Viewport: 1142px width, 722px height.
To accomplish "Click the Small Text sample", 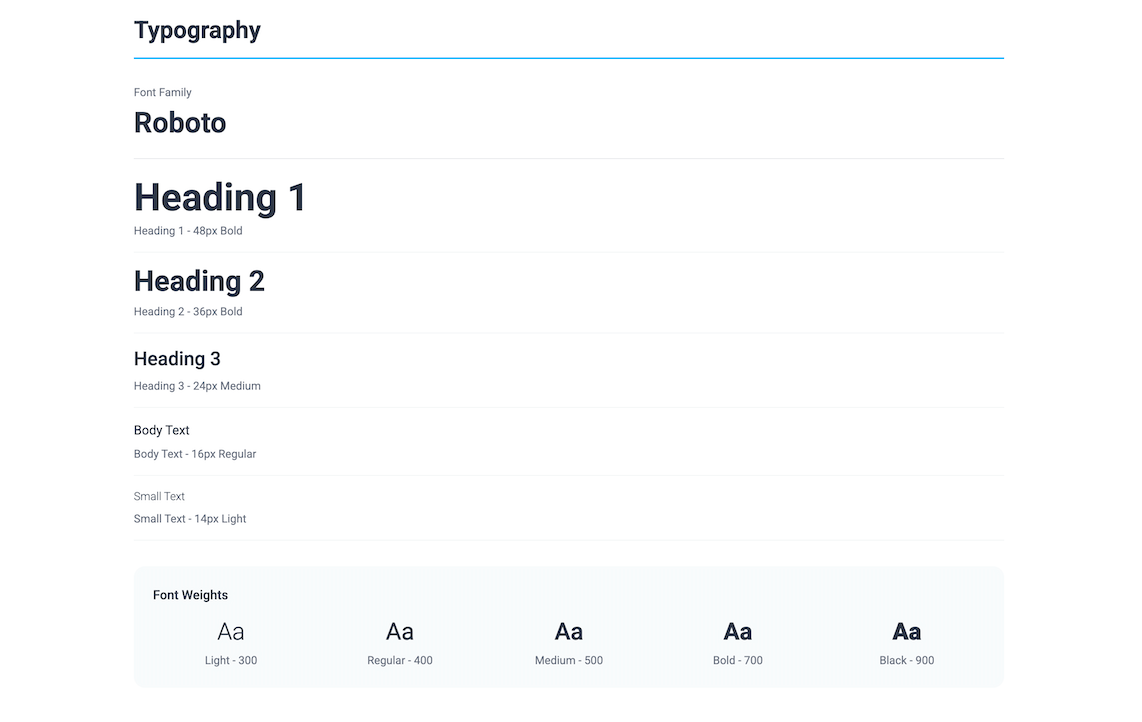I will (x=159, y=497).
